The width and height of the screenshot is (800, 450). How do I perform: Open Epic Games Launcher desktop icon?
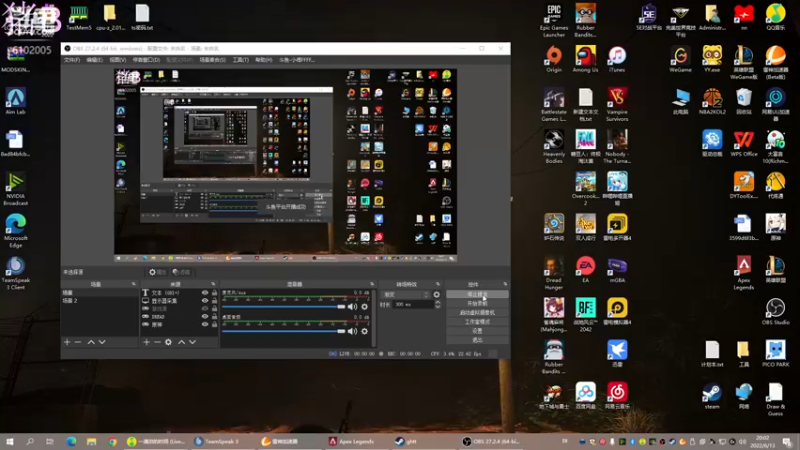pos(554,20)
